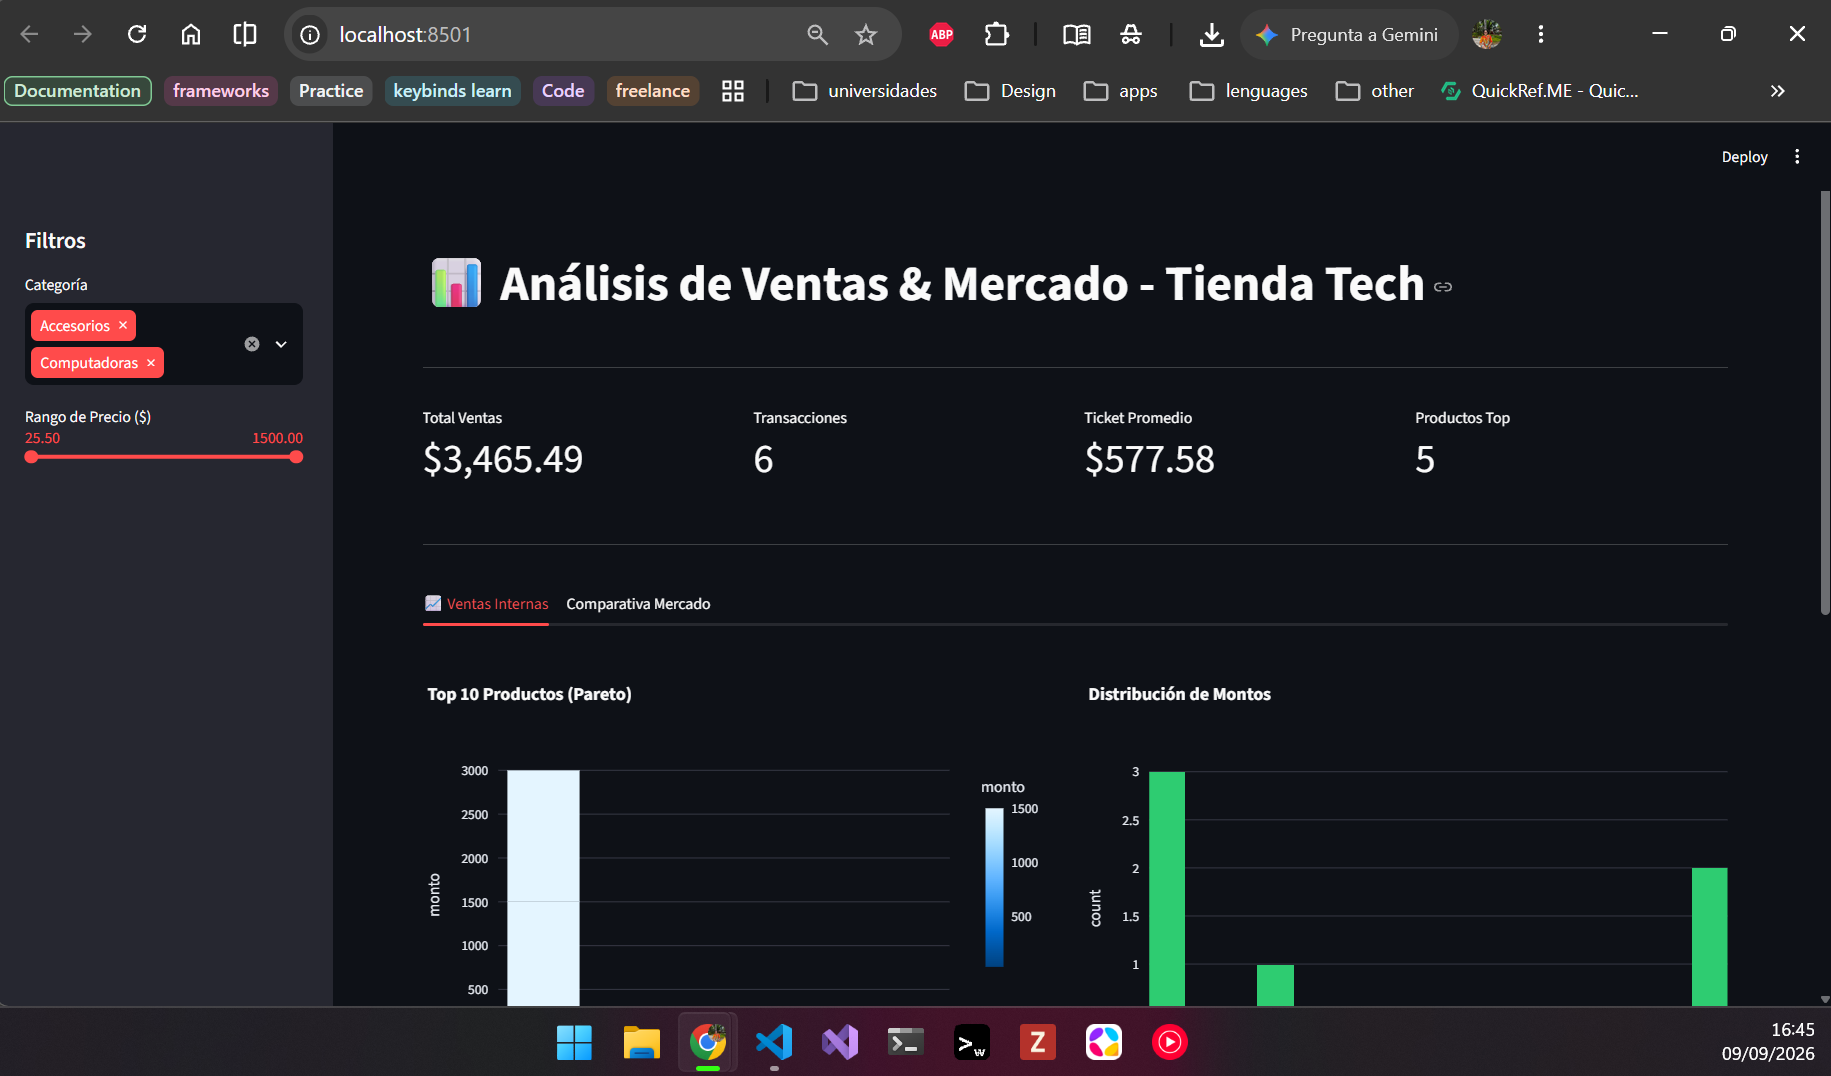This screenshot has width=1831, height=1076.
Task: Open the side panel split-view icon
Action: pos(245,34)
